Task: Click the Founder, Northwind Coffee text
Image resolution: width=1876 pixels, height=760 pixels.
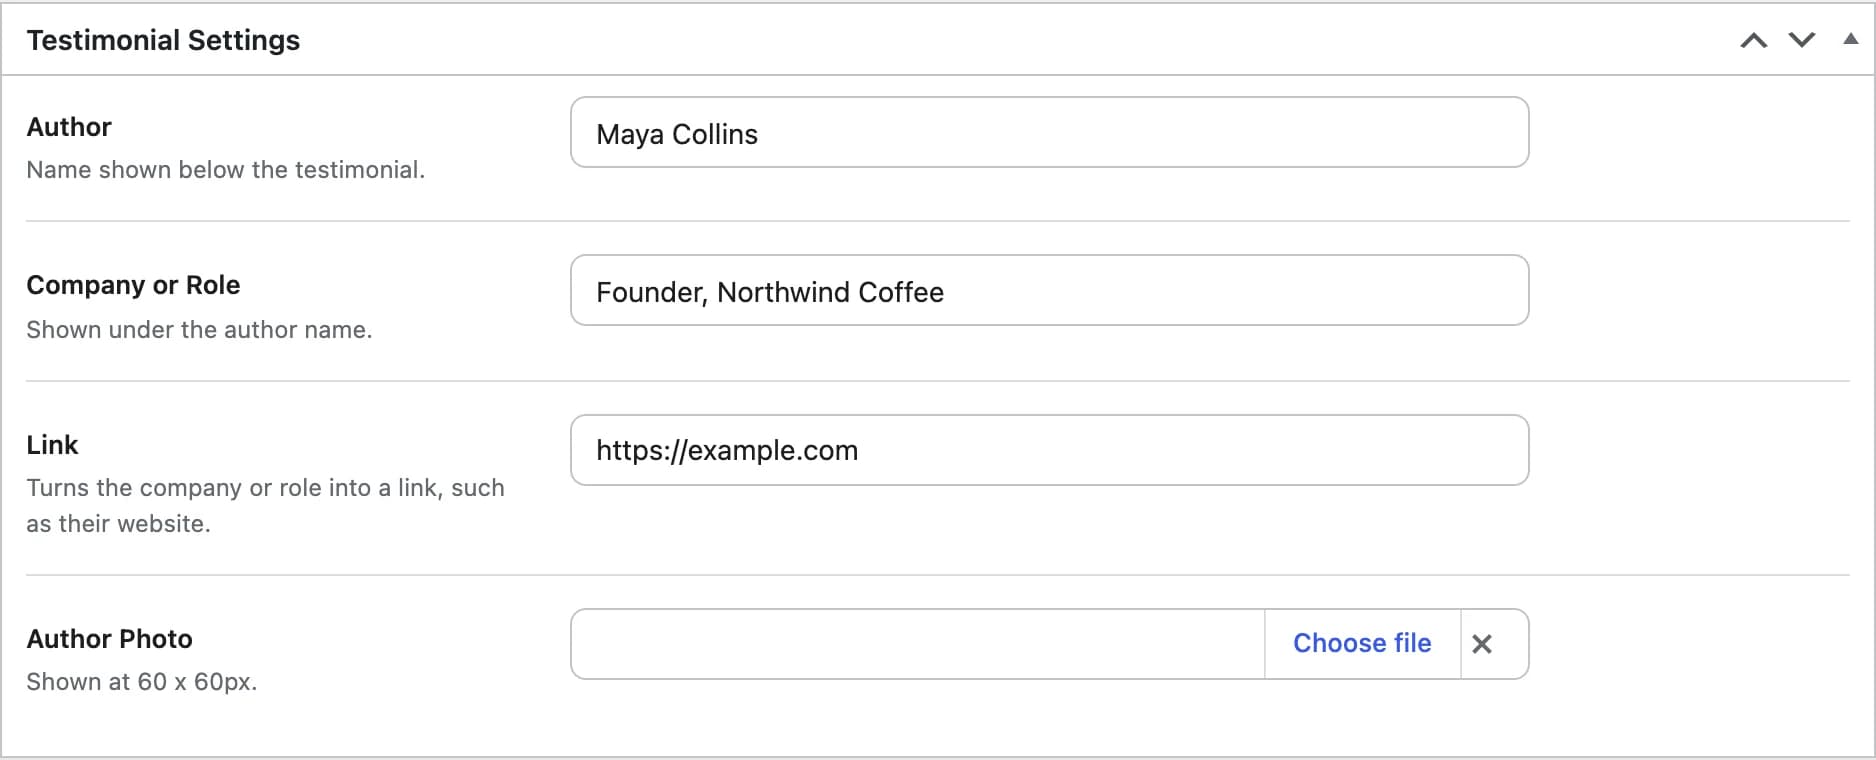Action: click(x=770, y=292)
